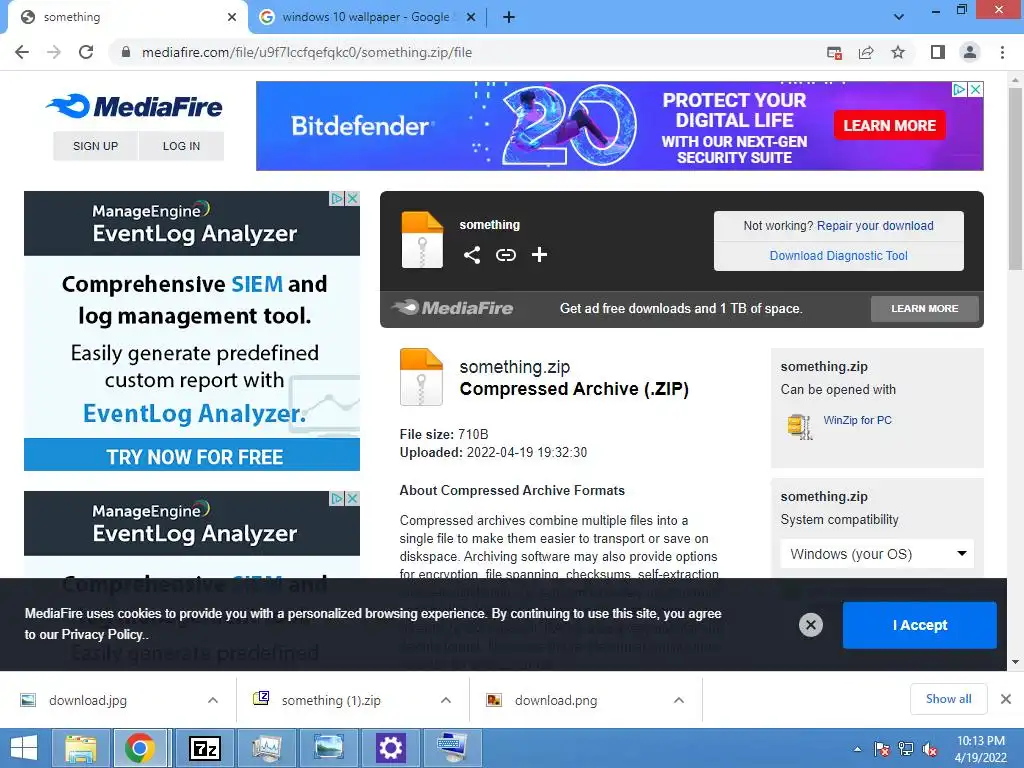Click the plus icon to save file to MediaFire
The height and width of the screenshot is (768, 1024).
click(x=539, y=255)
